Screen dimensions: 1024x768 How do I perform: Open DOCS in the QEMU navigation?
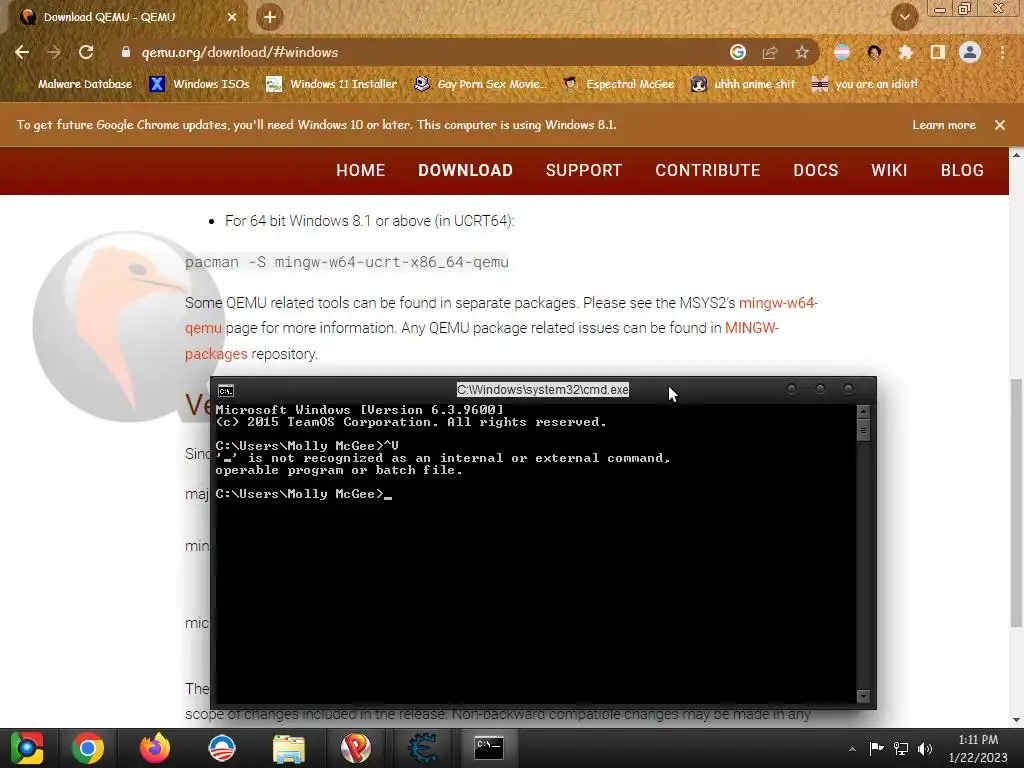pyautogui.click(x=816, y=170)
